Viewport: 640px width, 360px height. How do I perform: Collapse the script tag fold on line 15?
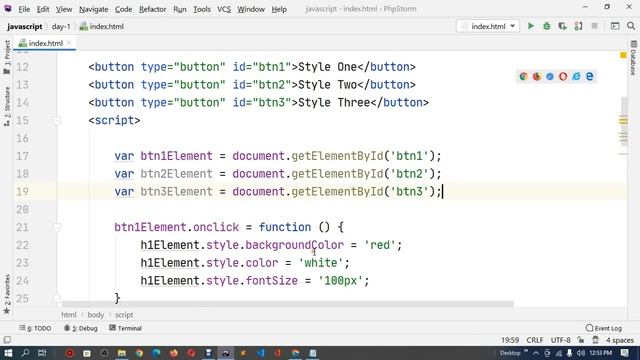(57, 120)
